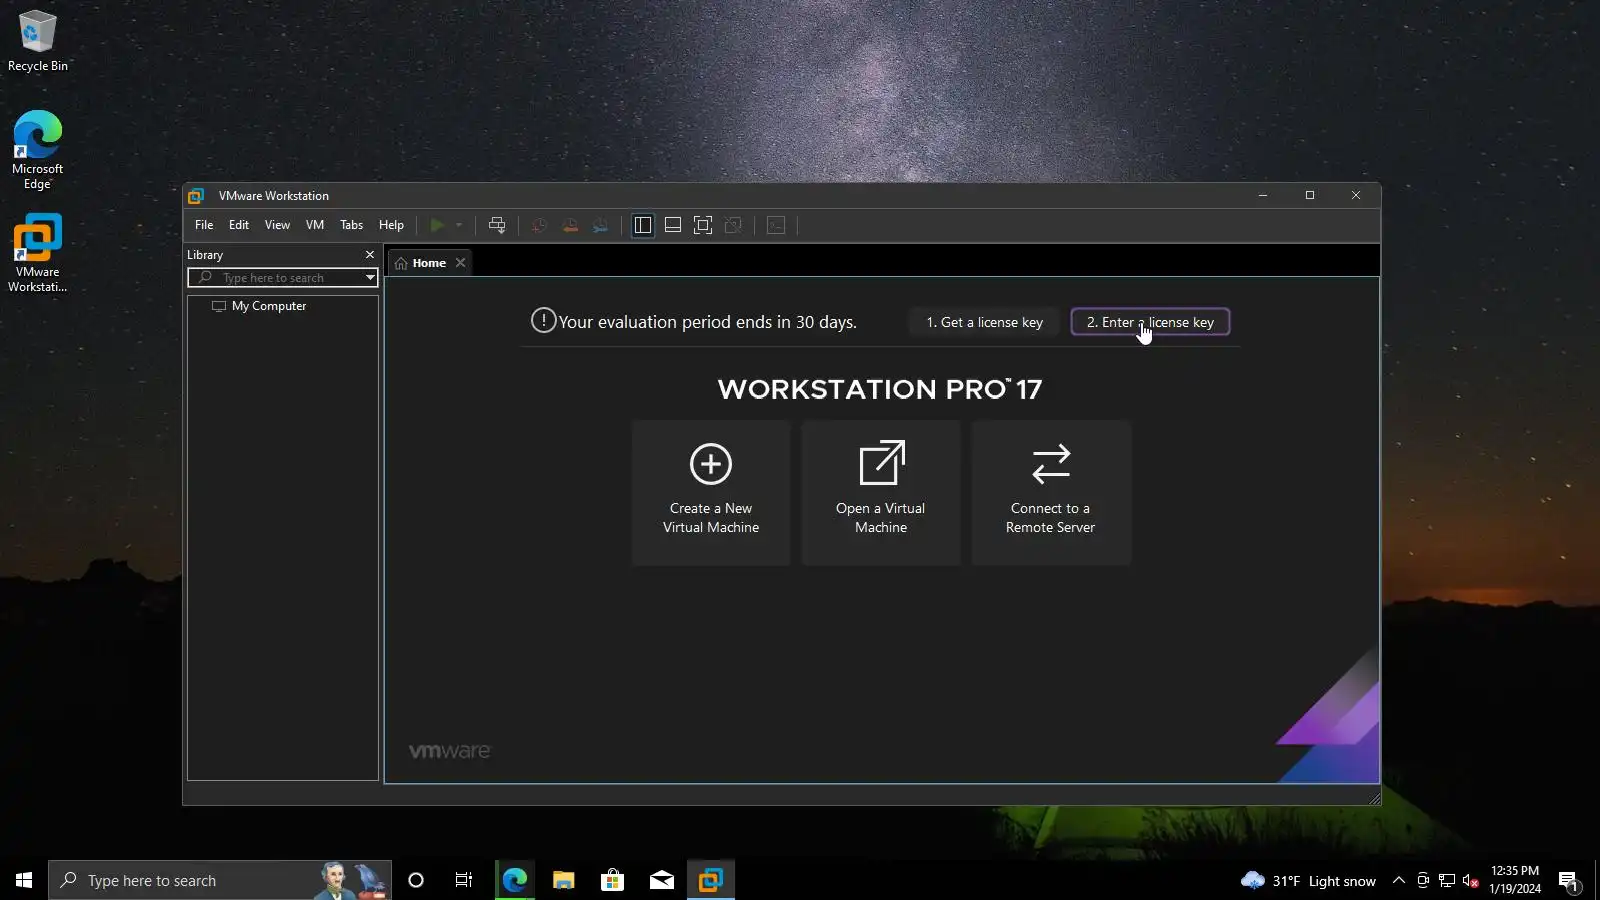Open the Windows Start menu
The width and height of the screenshot is (1600, 900).
(x=24, y=880)
